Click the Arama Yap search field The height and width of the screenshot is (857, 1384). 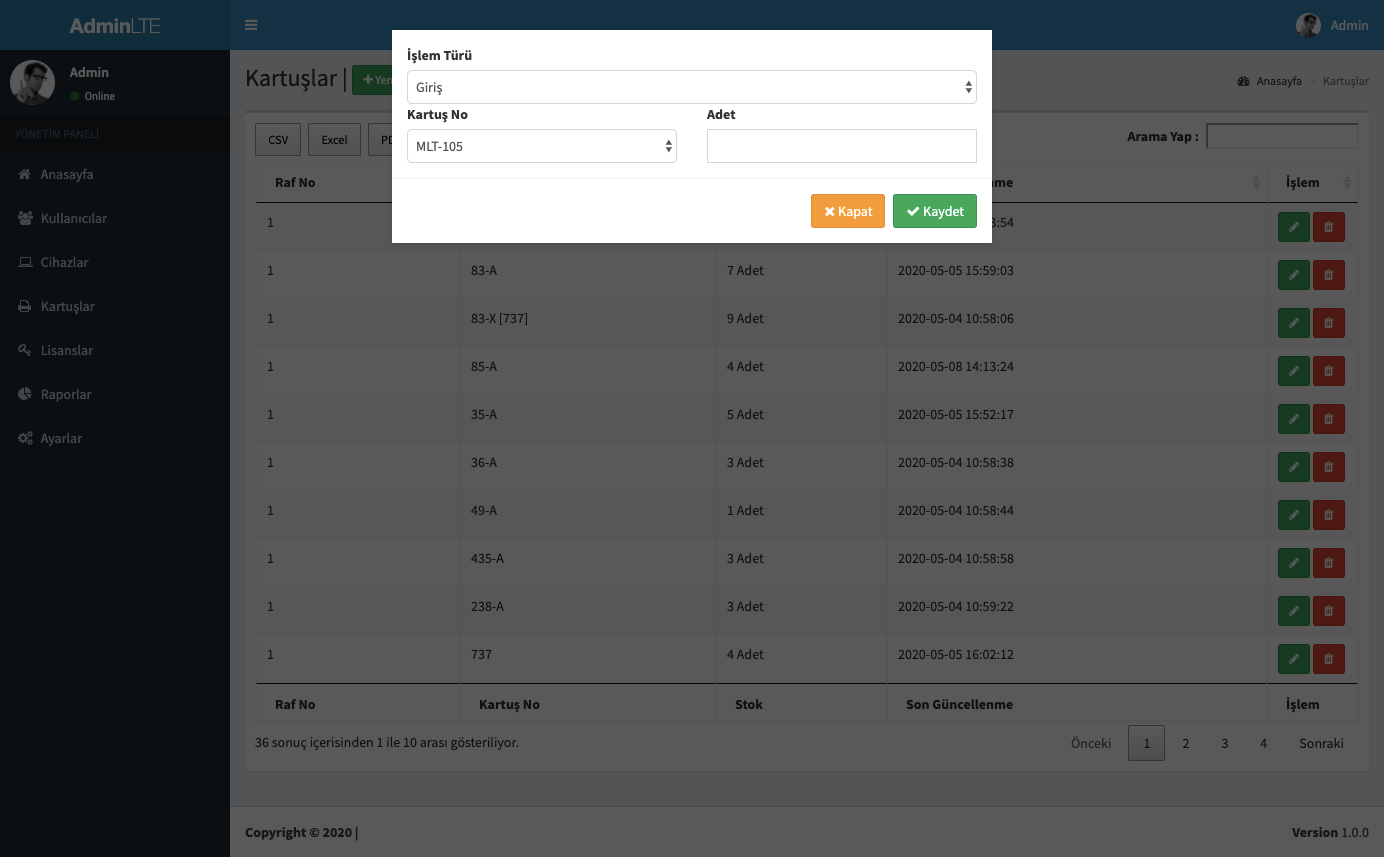(x=1283, y=136)
